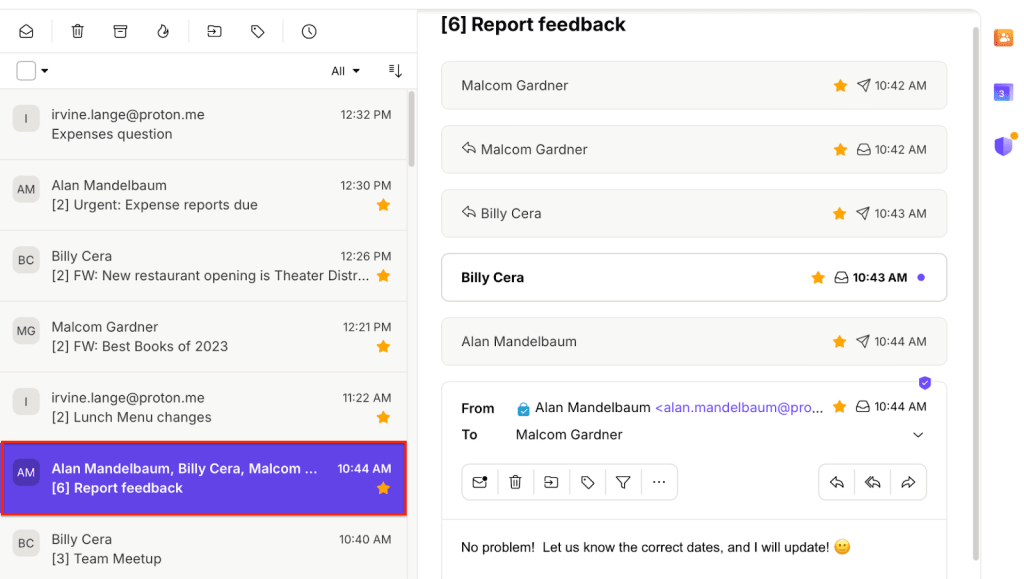
Task: Open the move to folder tool
Action: click(x=214, y=31)
